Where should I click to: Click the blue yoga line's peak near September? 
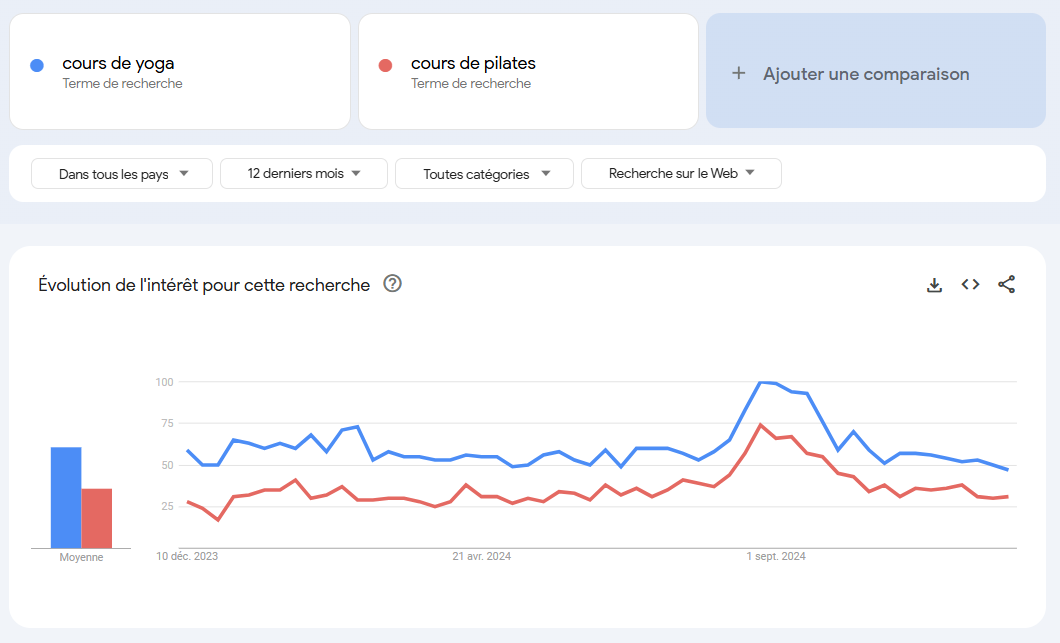tap(762, 382)
